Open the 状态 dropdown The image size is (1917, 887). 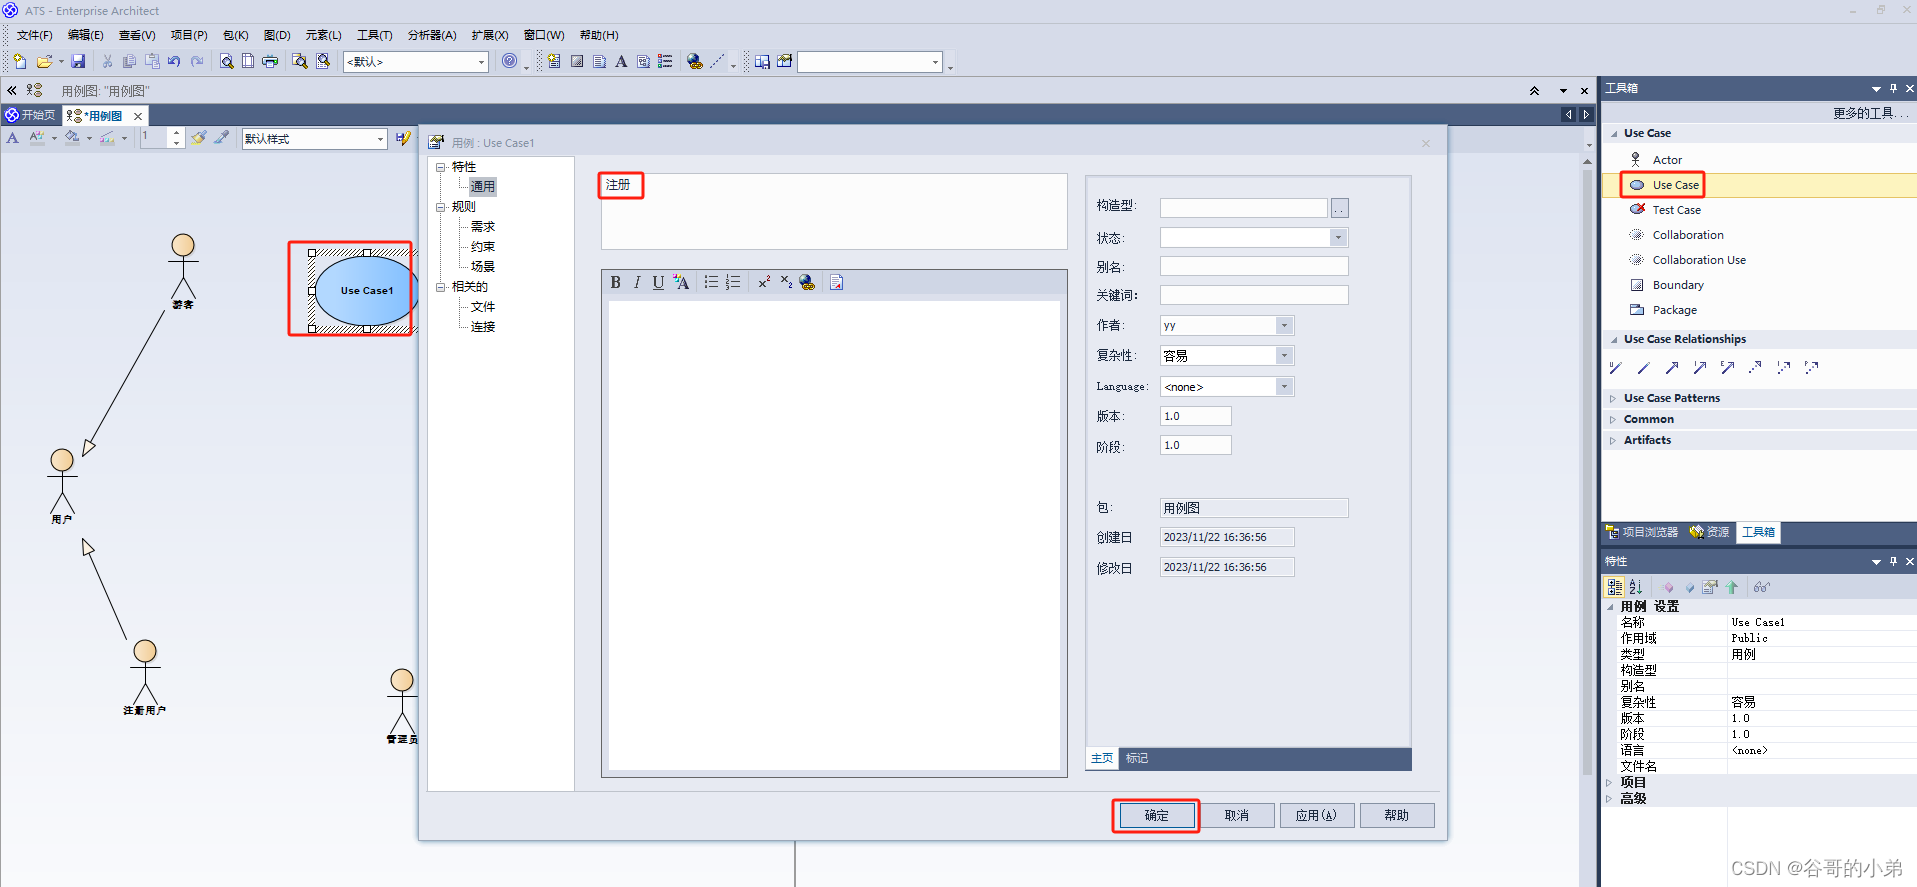click(x=1338, y=238)
